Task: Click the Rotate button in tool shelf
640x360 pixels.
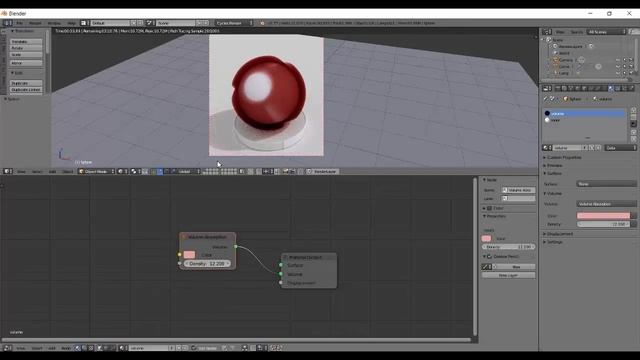Action: click(26, 48)
